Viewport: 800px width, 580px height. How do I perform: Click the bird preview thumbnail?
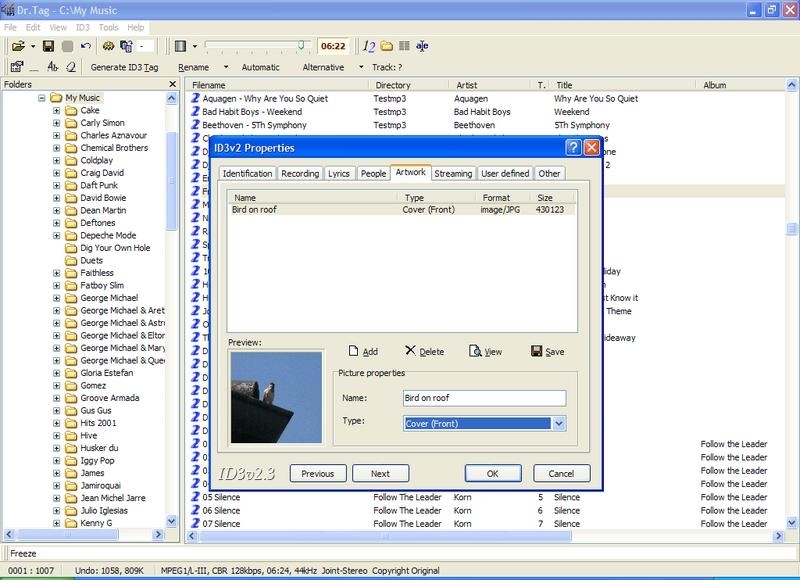click(276, 397)
